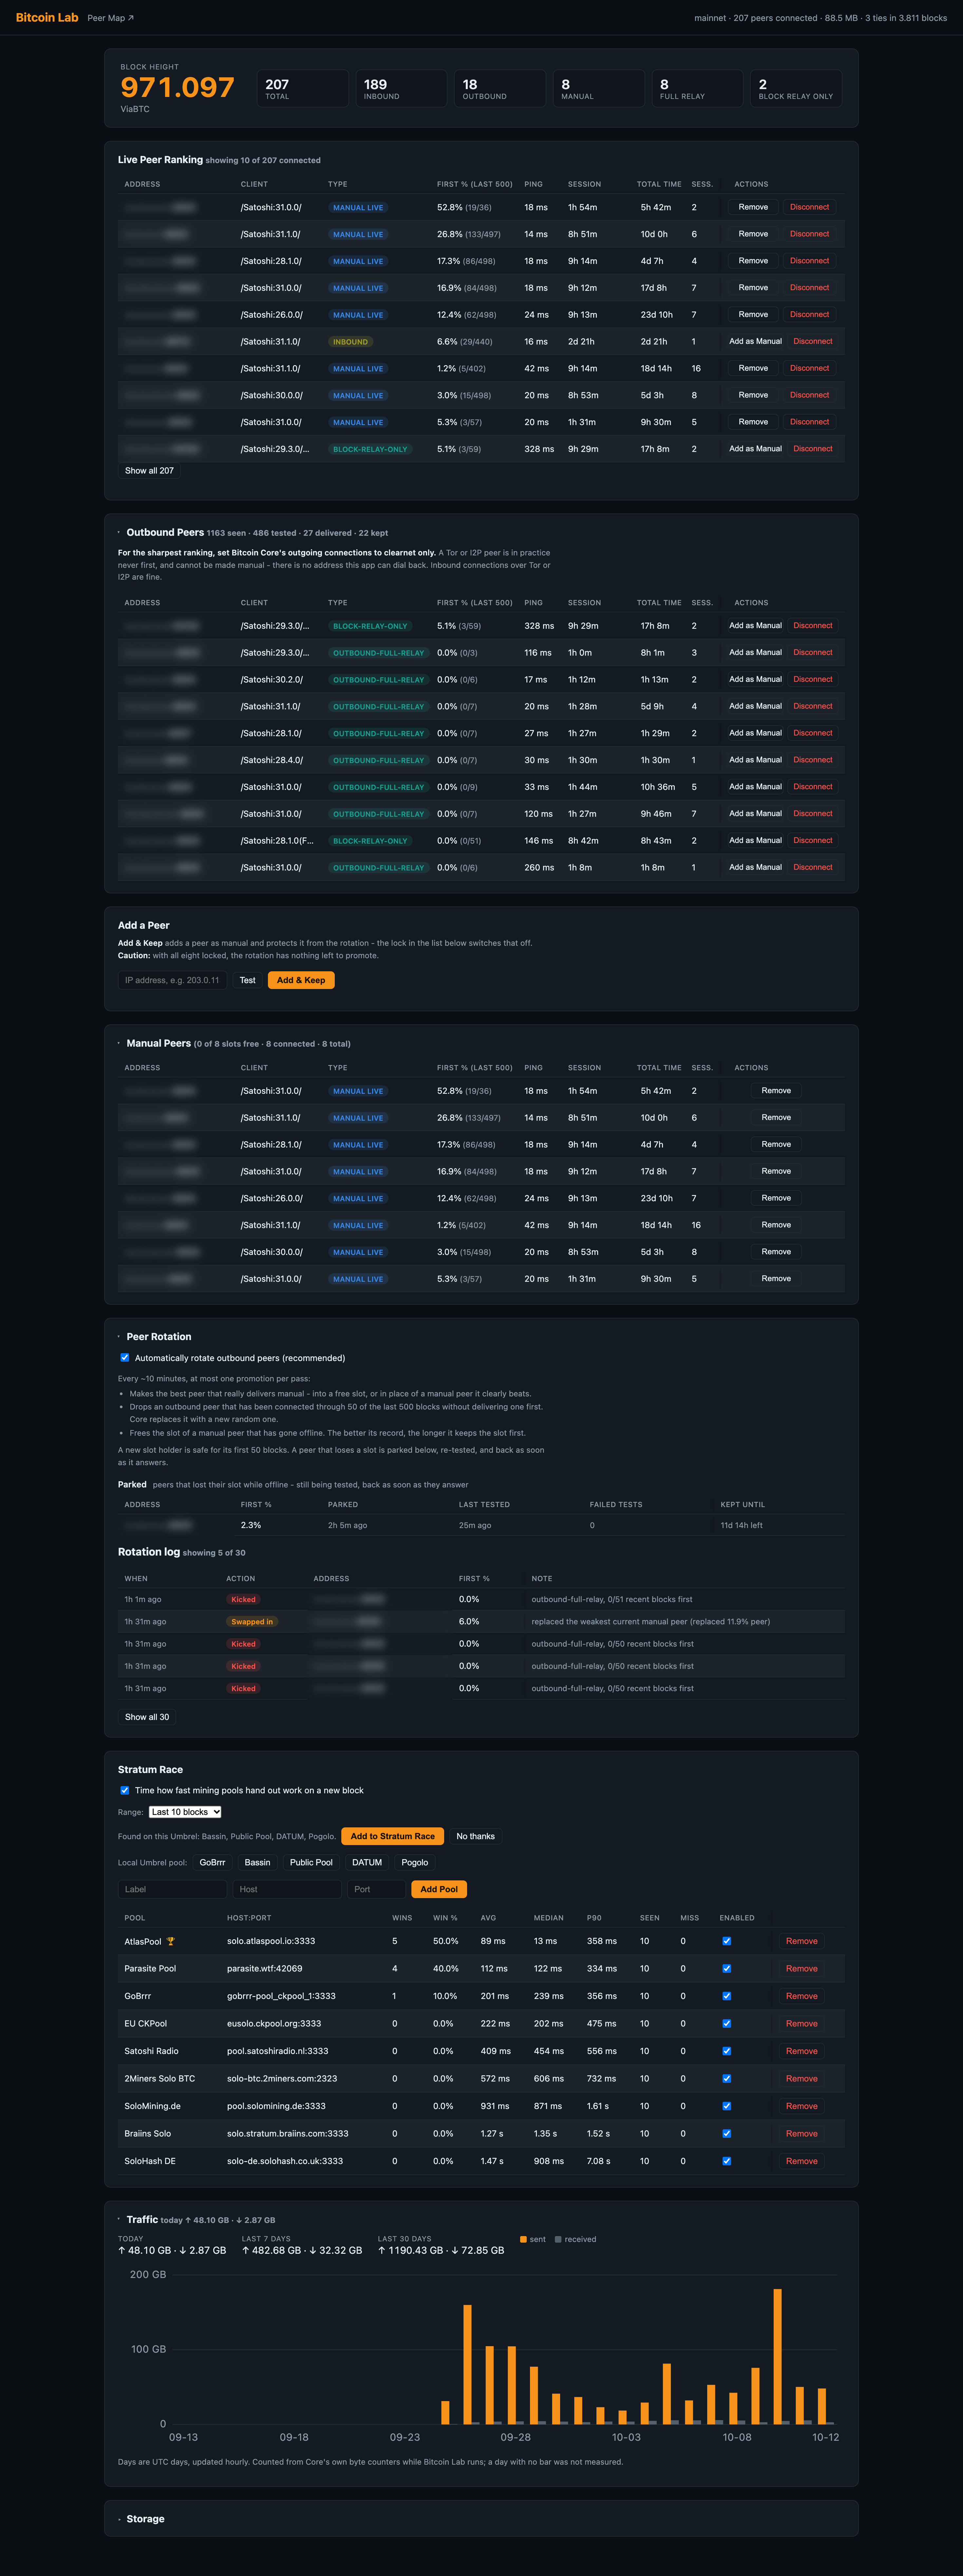Open the Range dropdown showing Last 10 blocks
Image resolution: width=963 pixels, height=2576 pixels.
point(185,1812)
